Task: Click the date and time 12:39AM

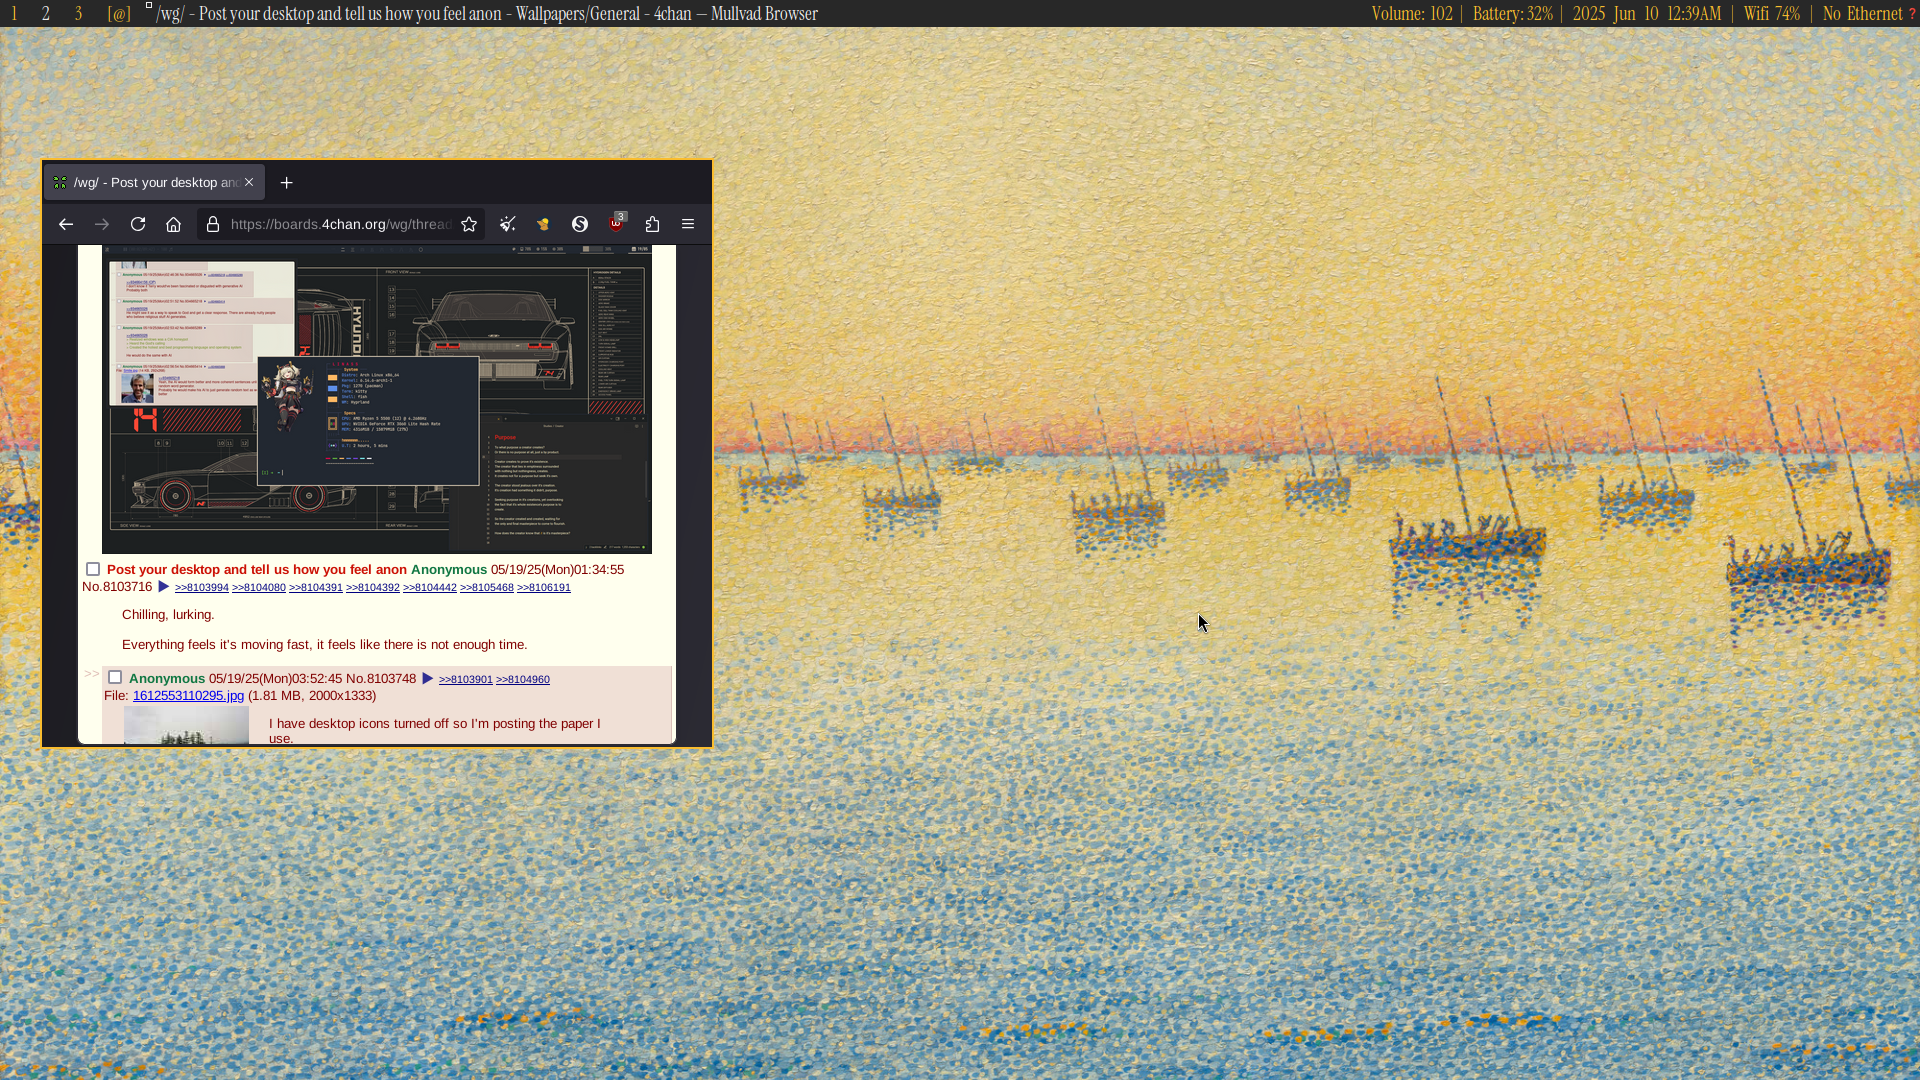Action: [1647, 14]
